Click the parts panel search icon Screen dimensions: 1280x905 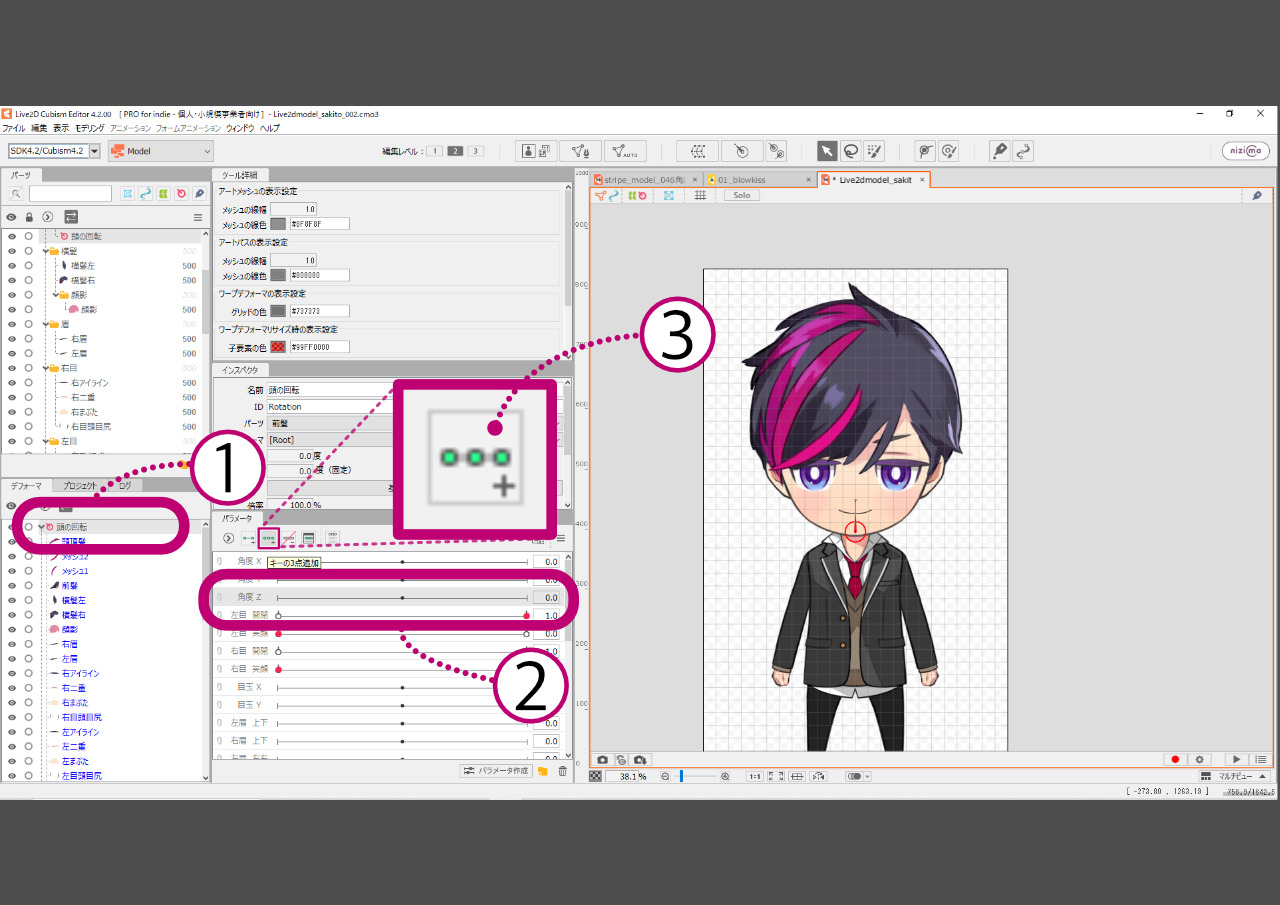point(16,193)
